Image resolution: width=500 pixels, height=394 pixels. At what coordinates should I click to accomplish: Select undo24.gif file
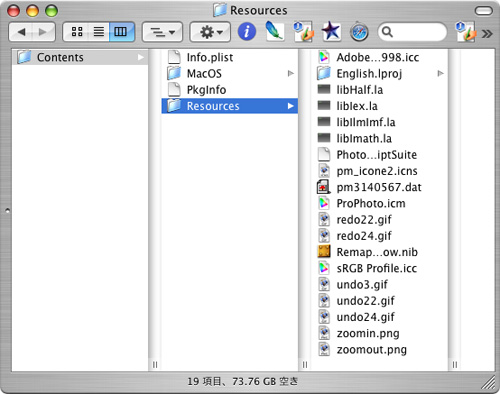[x=380, y=317]
